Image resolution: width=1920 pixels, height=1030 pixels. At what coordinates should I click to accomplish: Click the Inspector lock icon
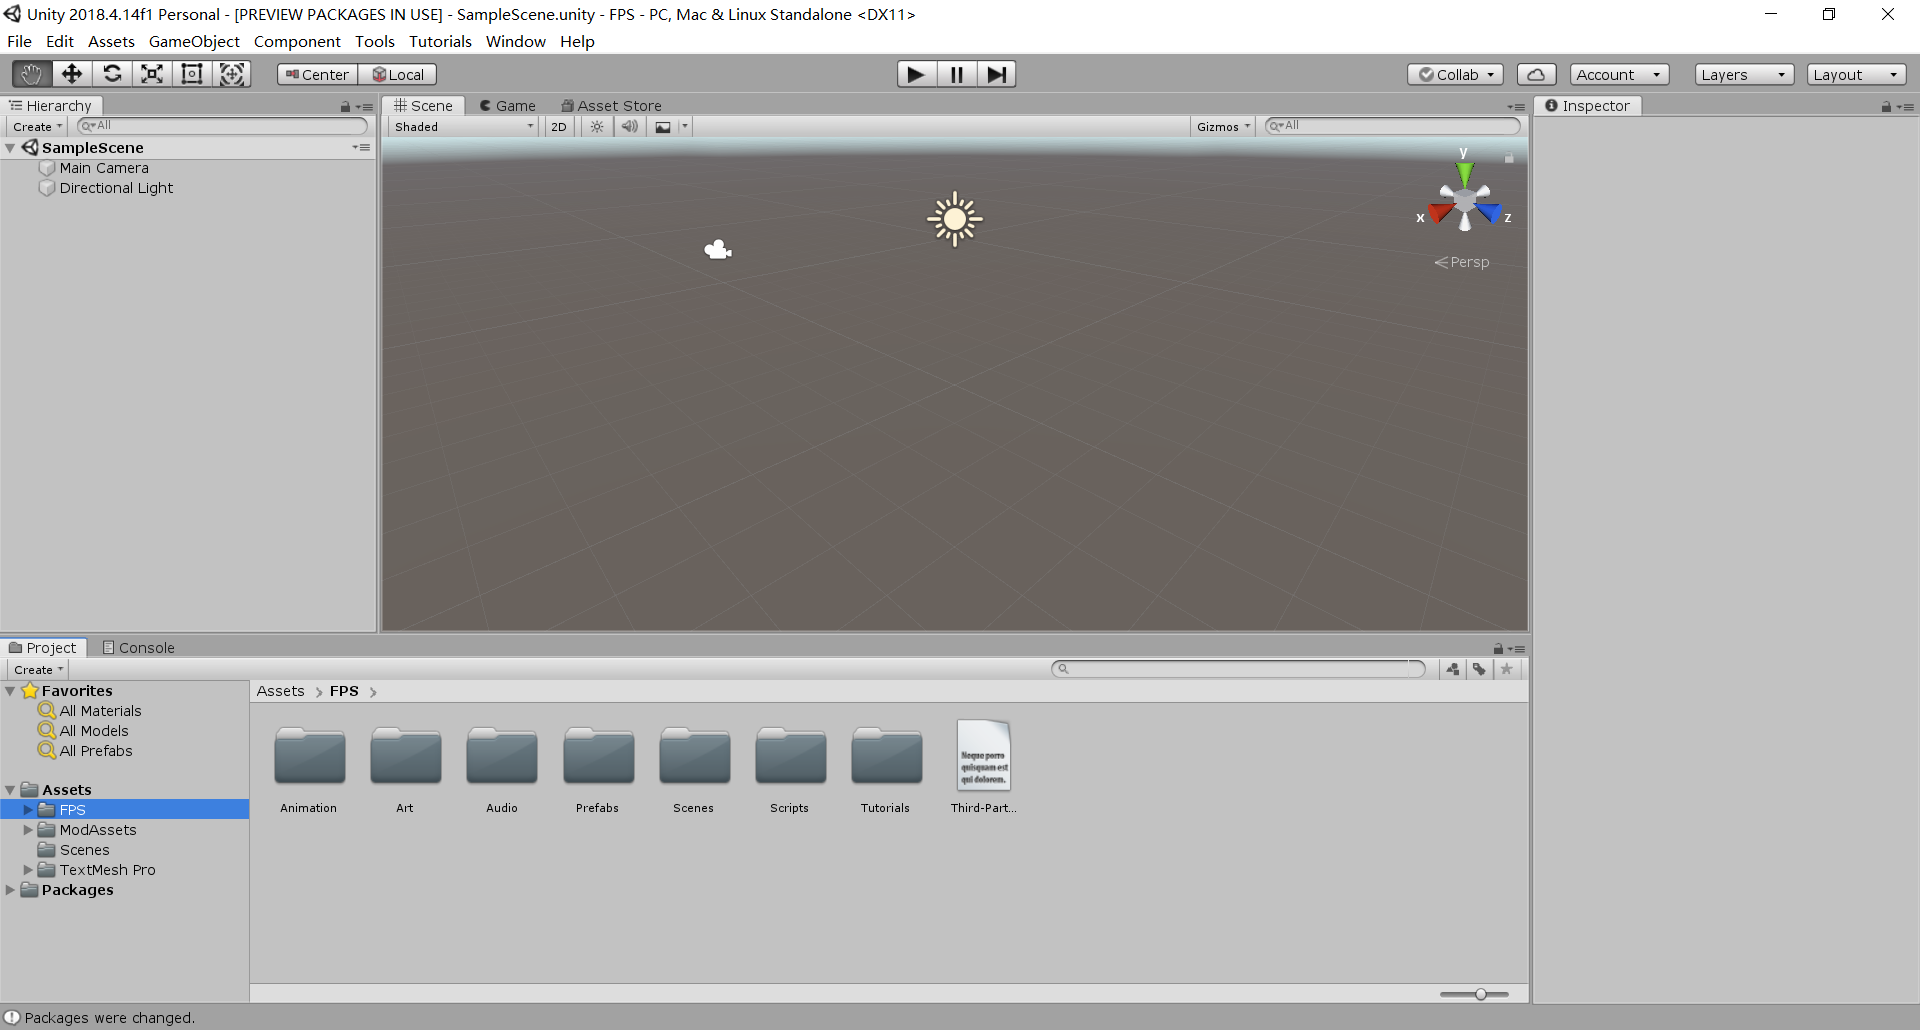click(1885, 106)
